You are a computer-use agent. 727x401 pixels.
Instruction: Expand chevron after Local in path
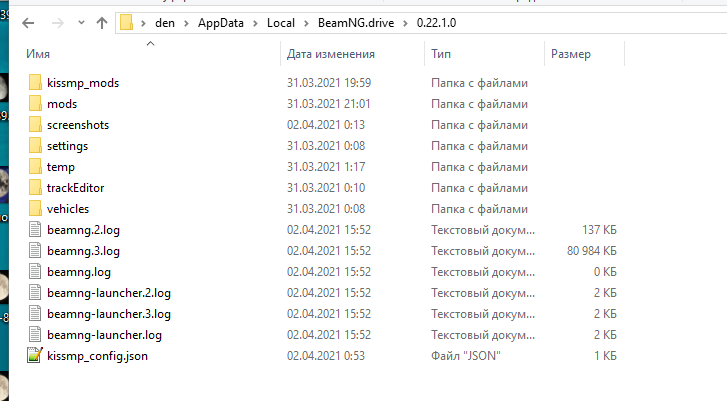click(306, 23)
